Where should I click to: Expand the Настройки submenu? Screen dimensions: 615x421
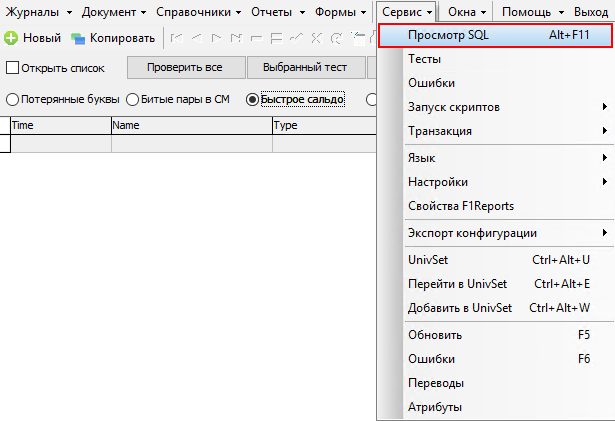[x=508, y=182]
